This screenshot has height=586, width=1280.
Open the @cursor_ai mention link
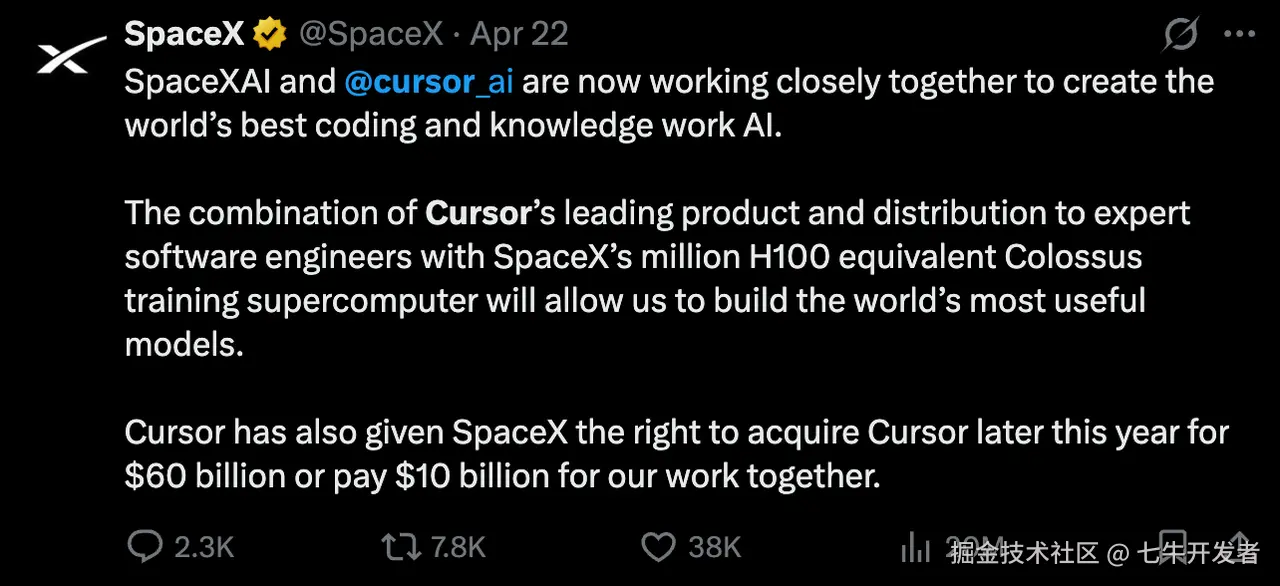(428, 81)
